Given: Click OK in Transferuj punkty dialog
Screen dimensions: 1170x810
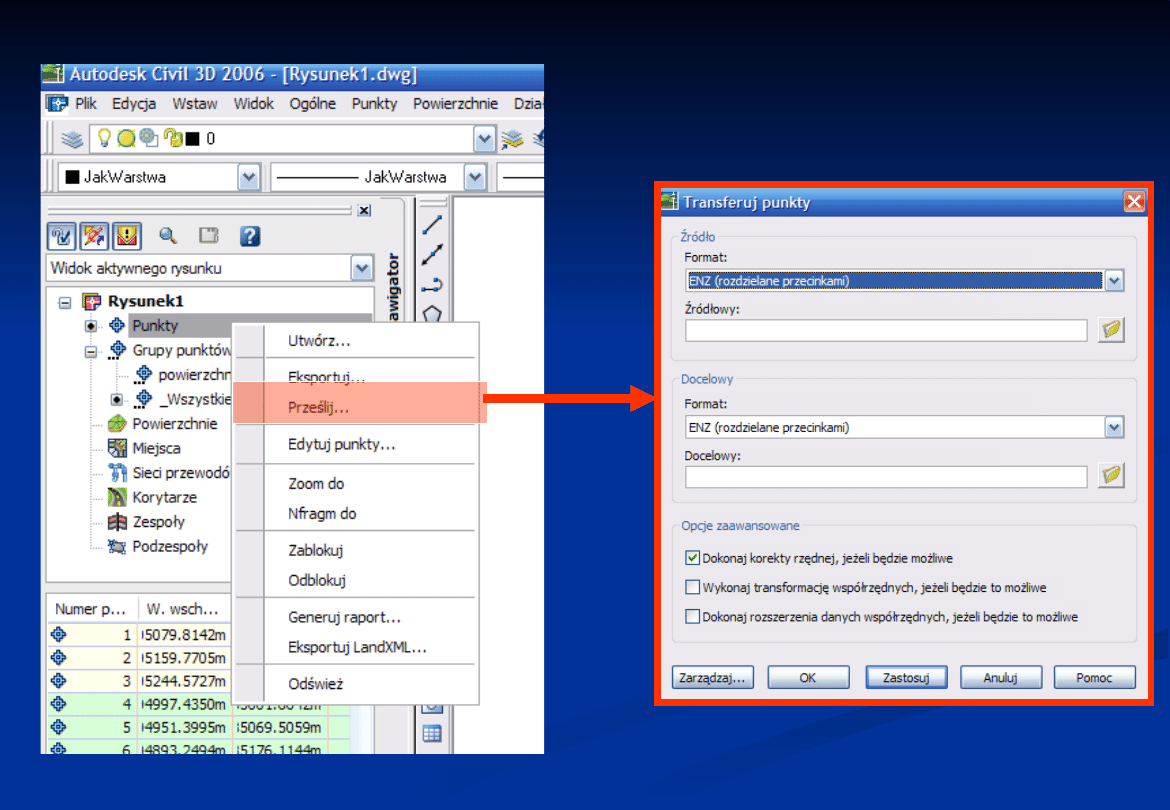Looking at the screenshot, I should click(808, 677).
